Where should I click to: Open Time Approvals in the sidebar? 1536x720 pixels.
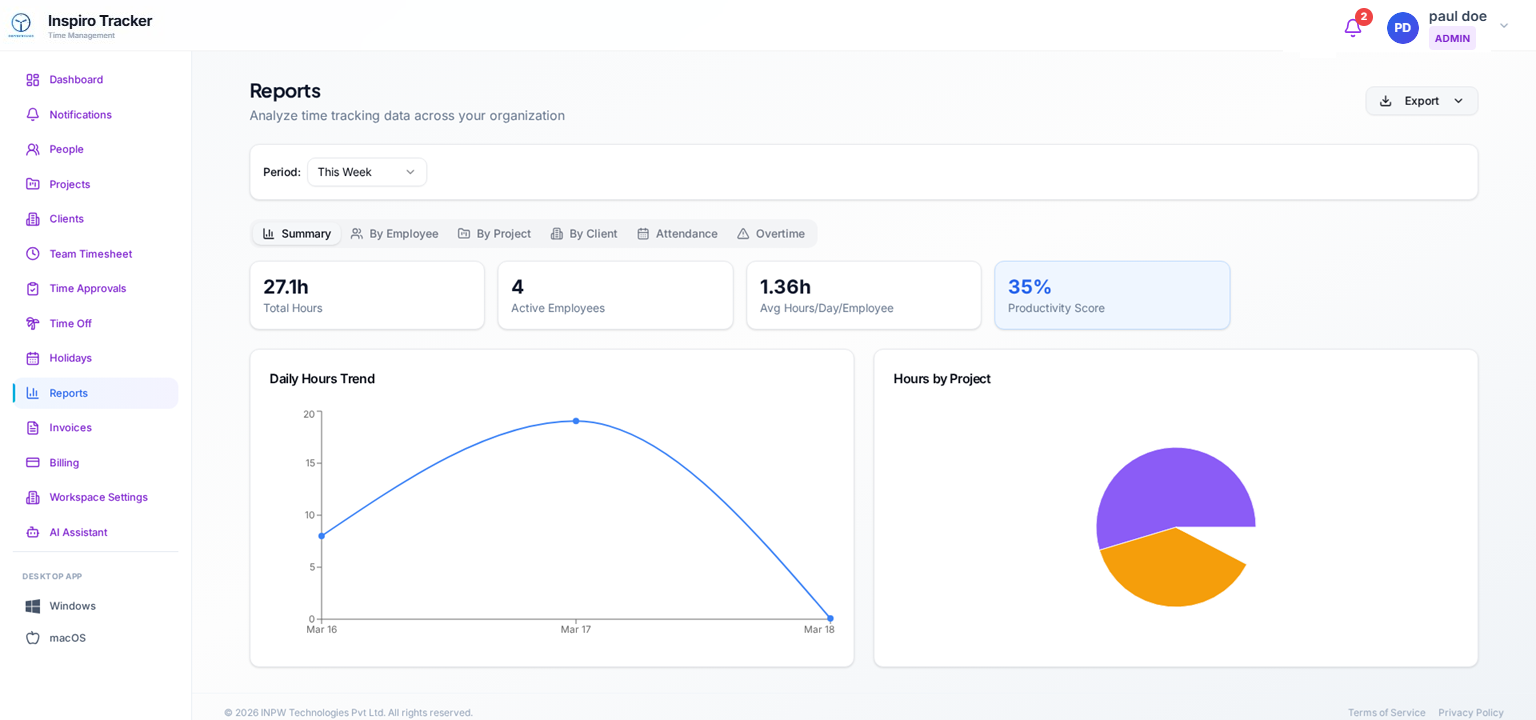pyautogui.click(x=88, y=289)
